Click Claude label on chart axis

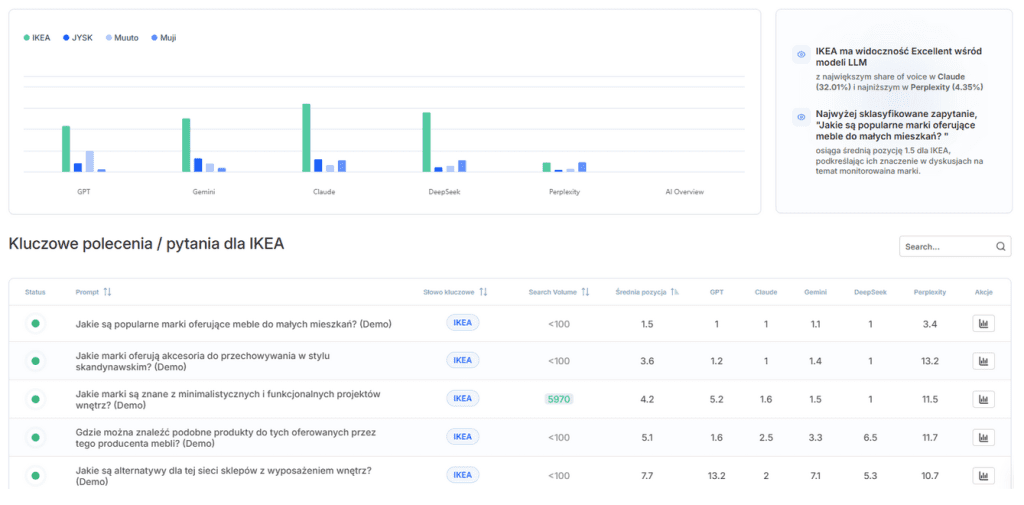coord(324,192)
